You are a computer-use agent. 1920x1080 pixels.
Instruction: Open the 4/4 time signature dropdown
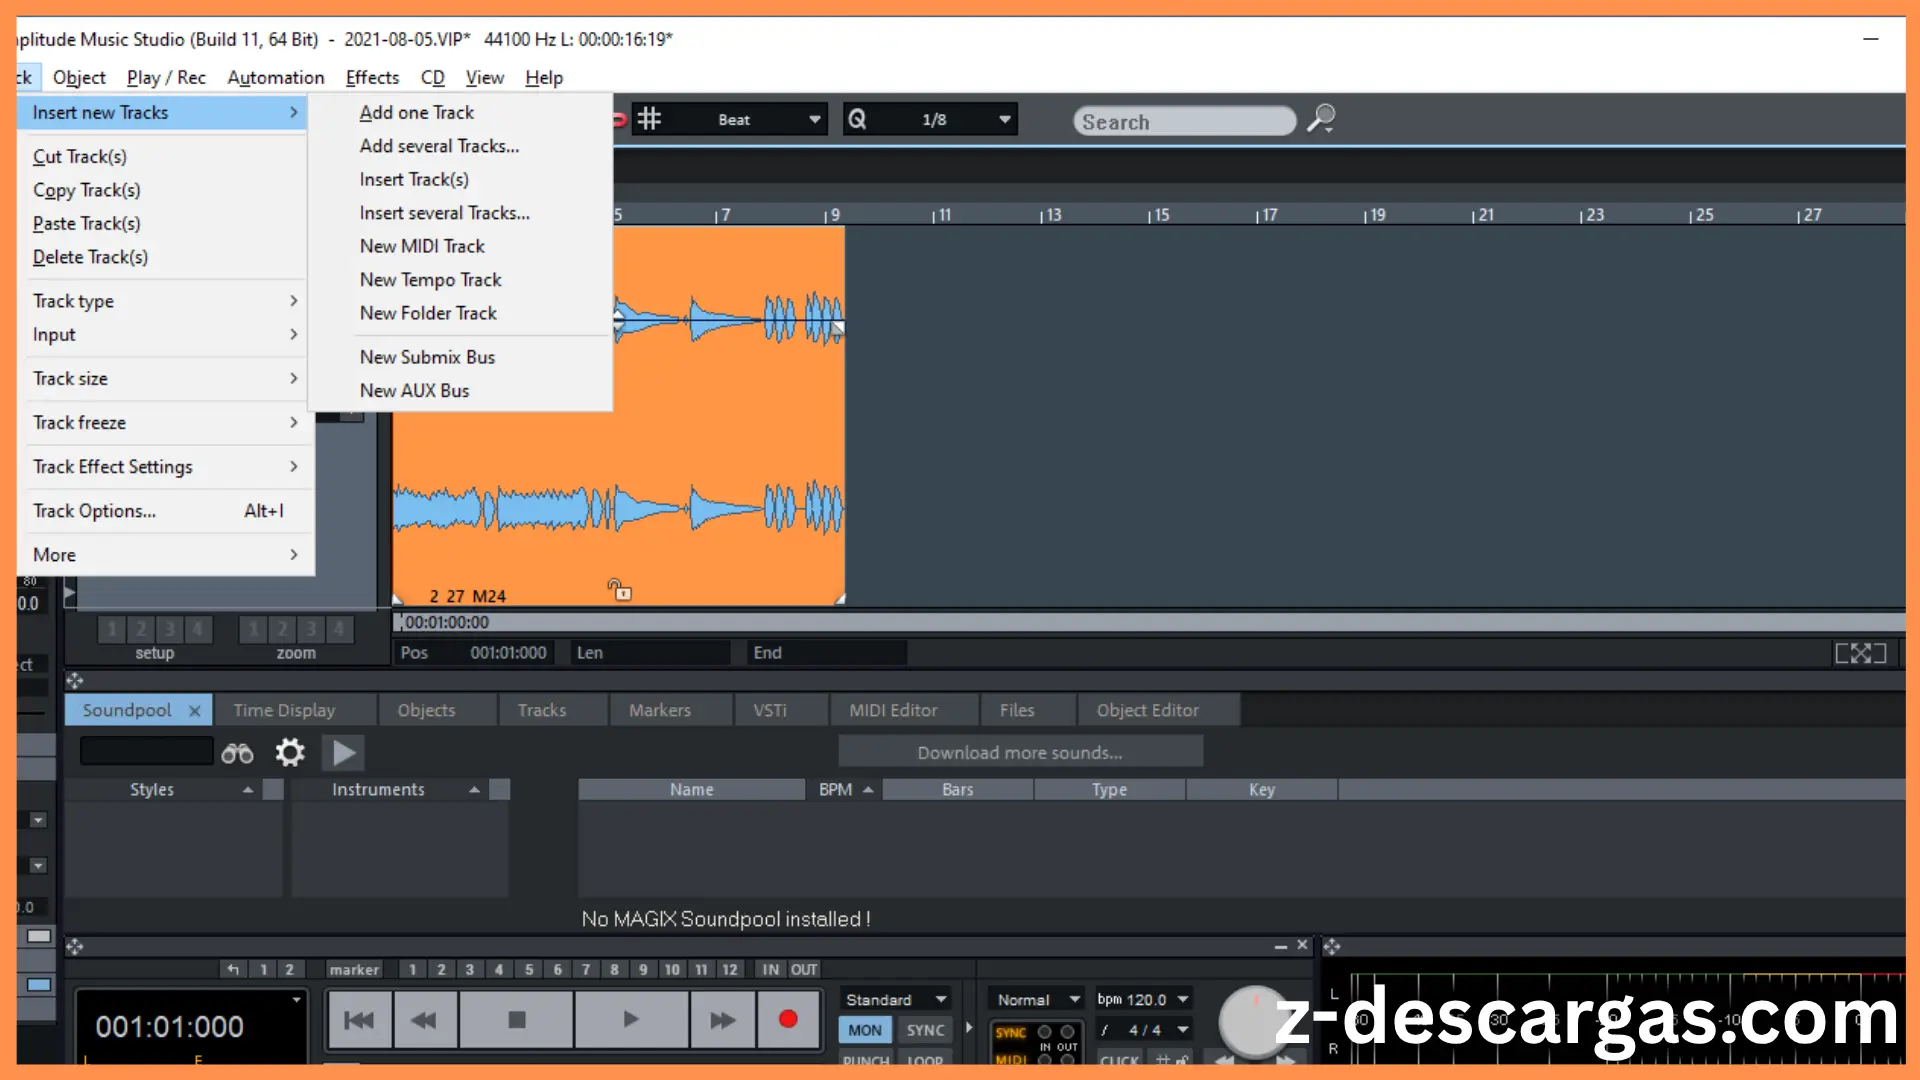tap(1183, 1029)
